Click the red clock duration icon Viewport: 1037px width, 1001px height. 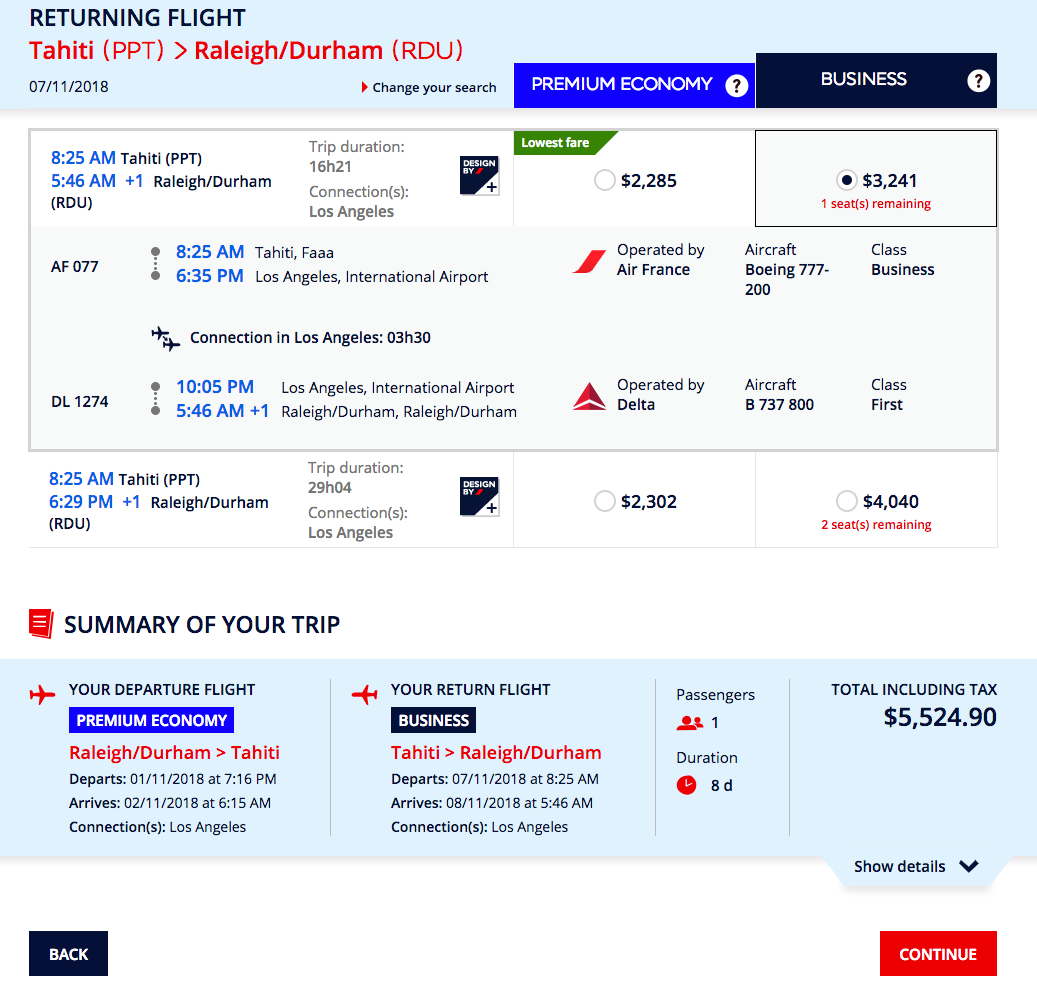point(686,785)
